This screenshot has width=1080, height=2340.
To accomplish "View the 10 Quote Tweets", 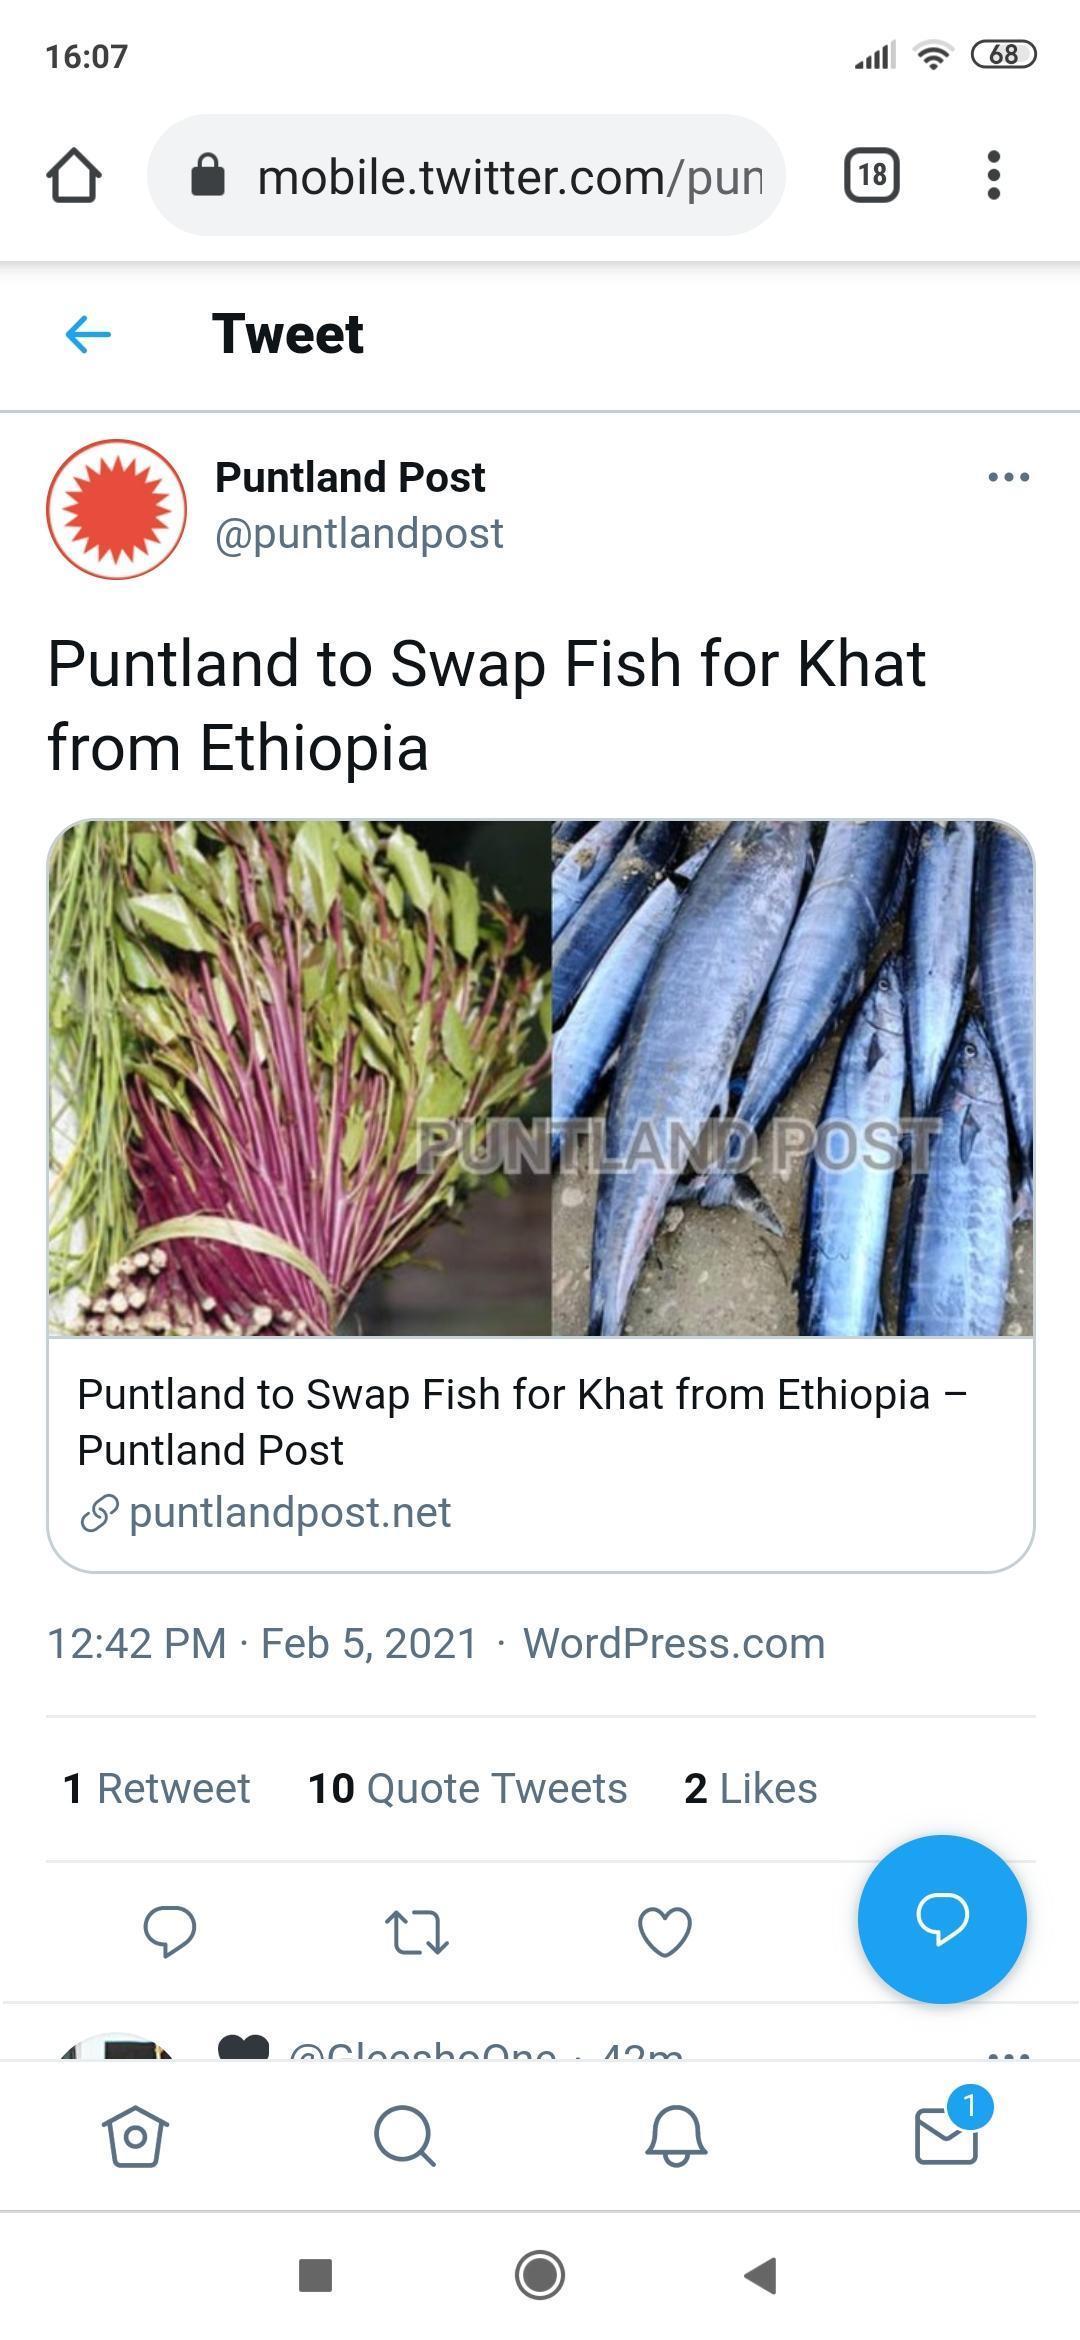I will [467, 1788].
